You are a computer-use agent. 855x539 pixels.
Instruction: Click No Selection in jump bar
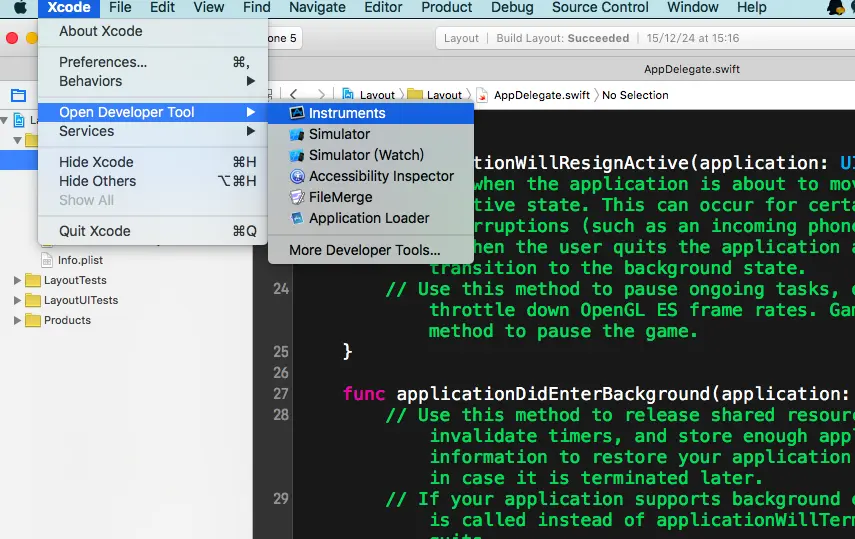[x=635, y=95]
